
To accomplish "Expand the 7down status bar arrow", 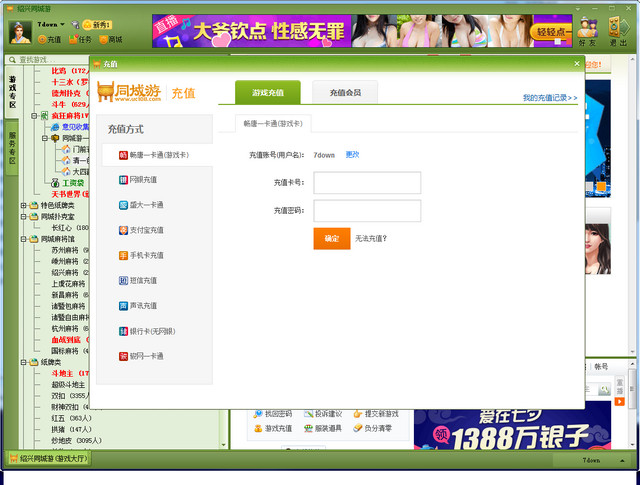I will coord(622,461).
